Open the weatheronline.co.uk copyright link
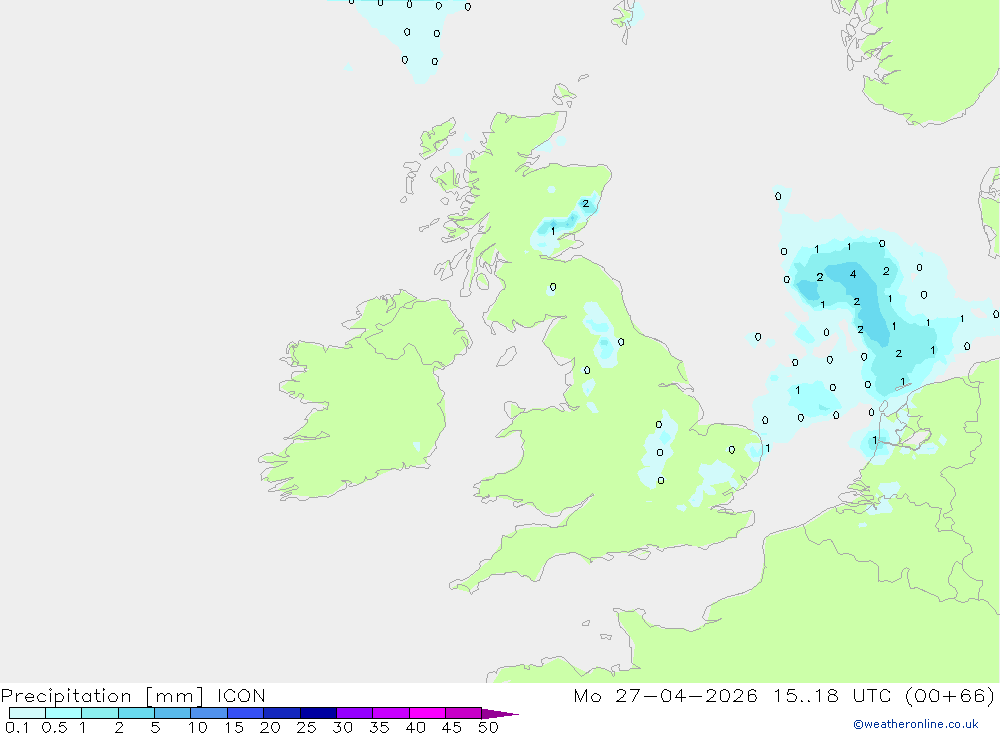Viewport: 1000px width, 733px height. click(916, 724)
